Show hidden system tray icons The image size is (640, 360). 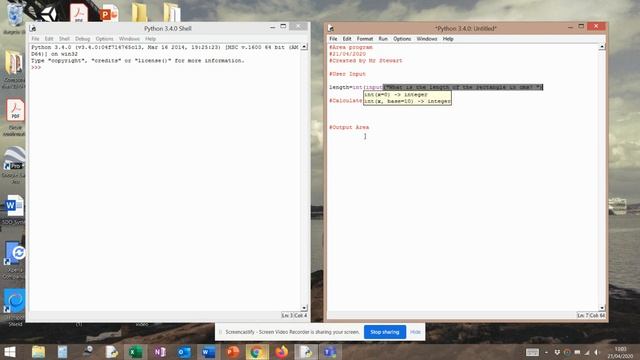tap(547, 352)
